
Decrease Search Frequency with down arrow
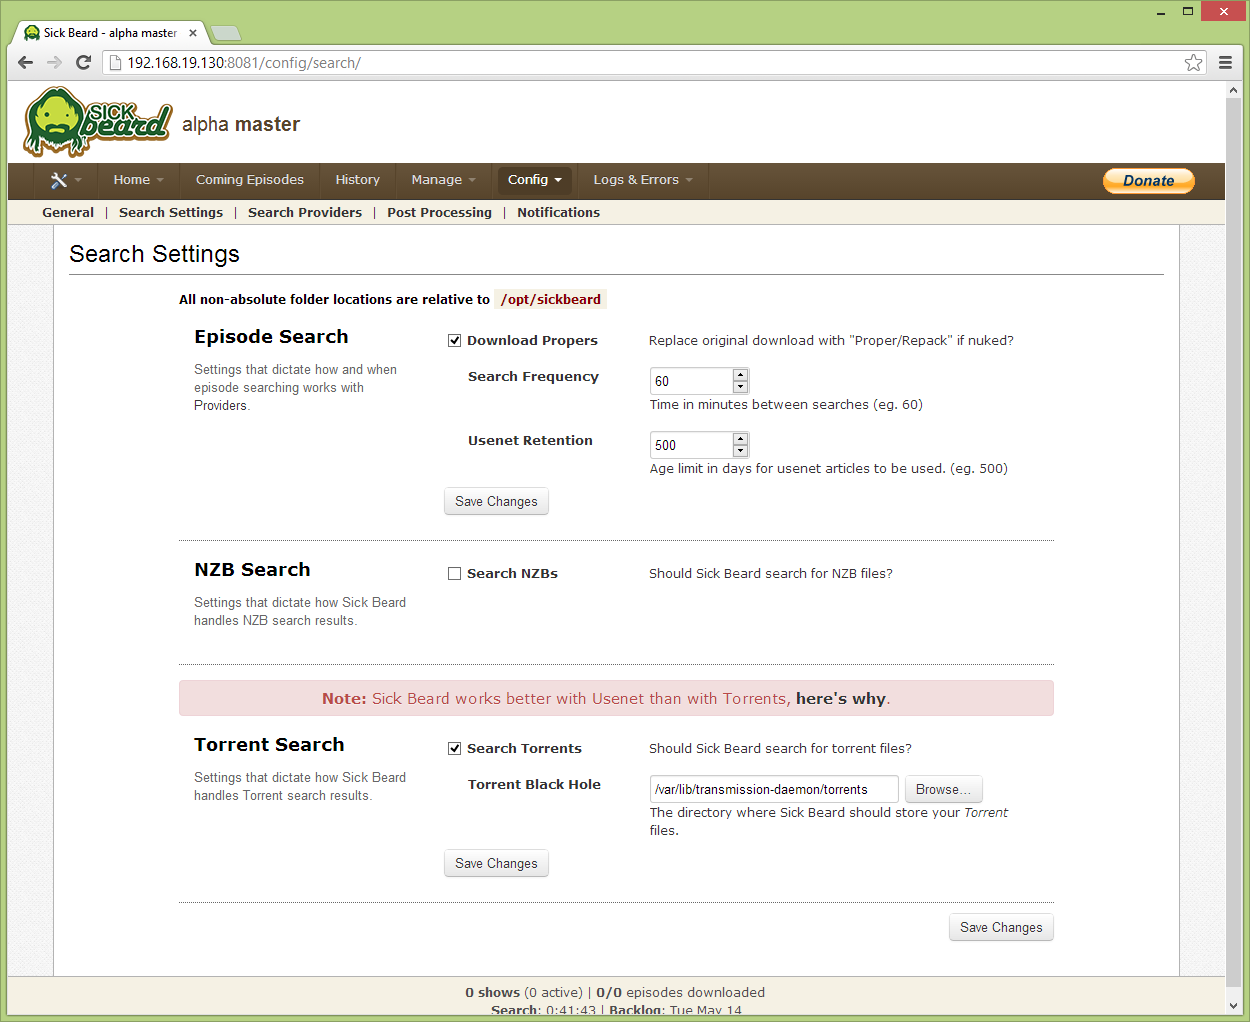[740, 387]
